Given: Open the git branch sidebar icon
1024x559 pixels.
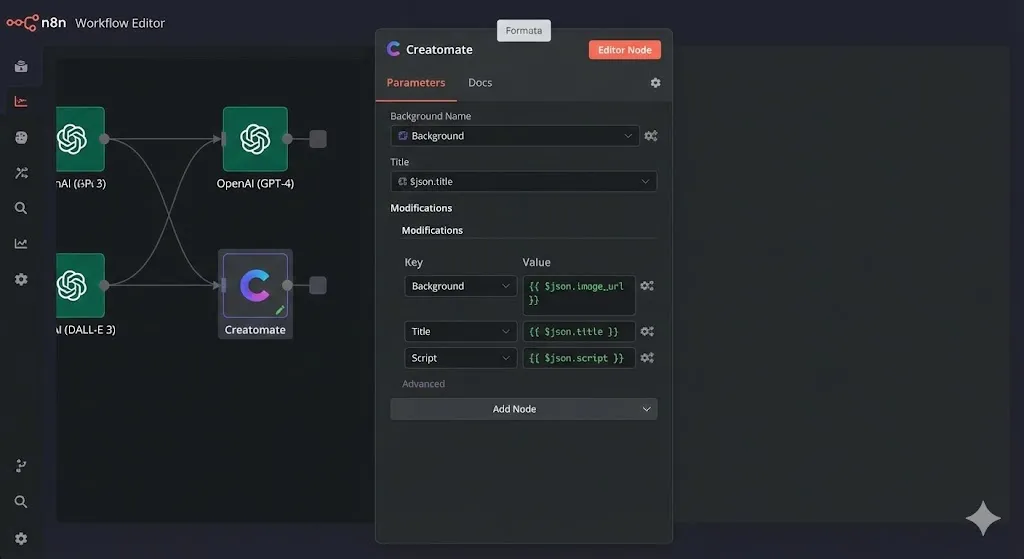Looking at the screenshot, I should pyautogui.click(x=21, y=466).
